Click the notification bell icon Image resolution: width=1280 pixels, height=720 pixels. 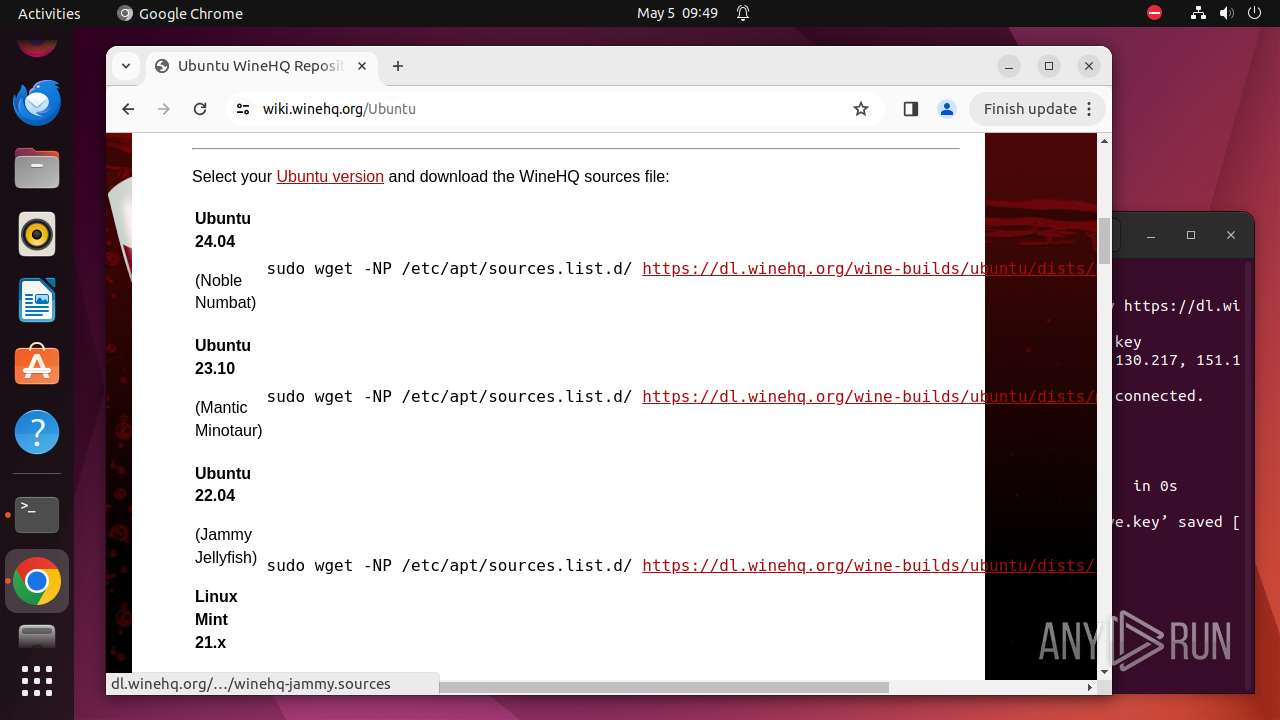click(743, 13)
